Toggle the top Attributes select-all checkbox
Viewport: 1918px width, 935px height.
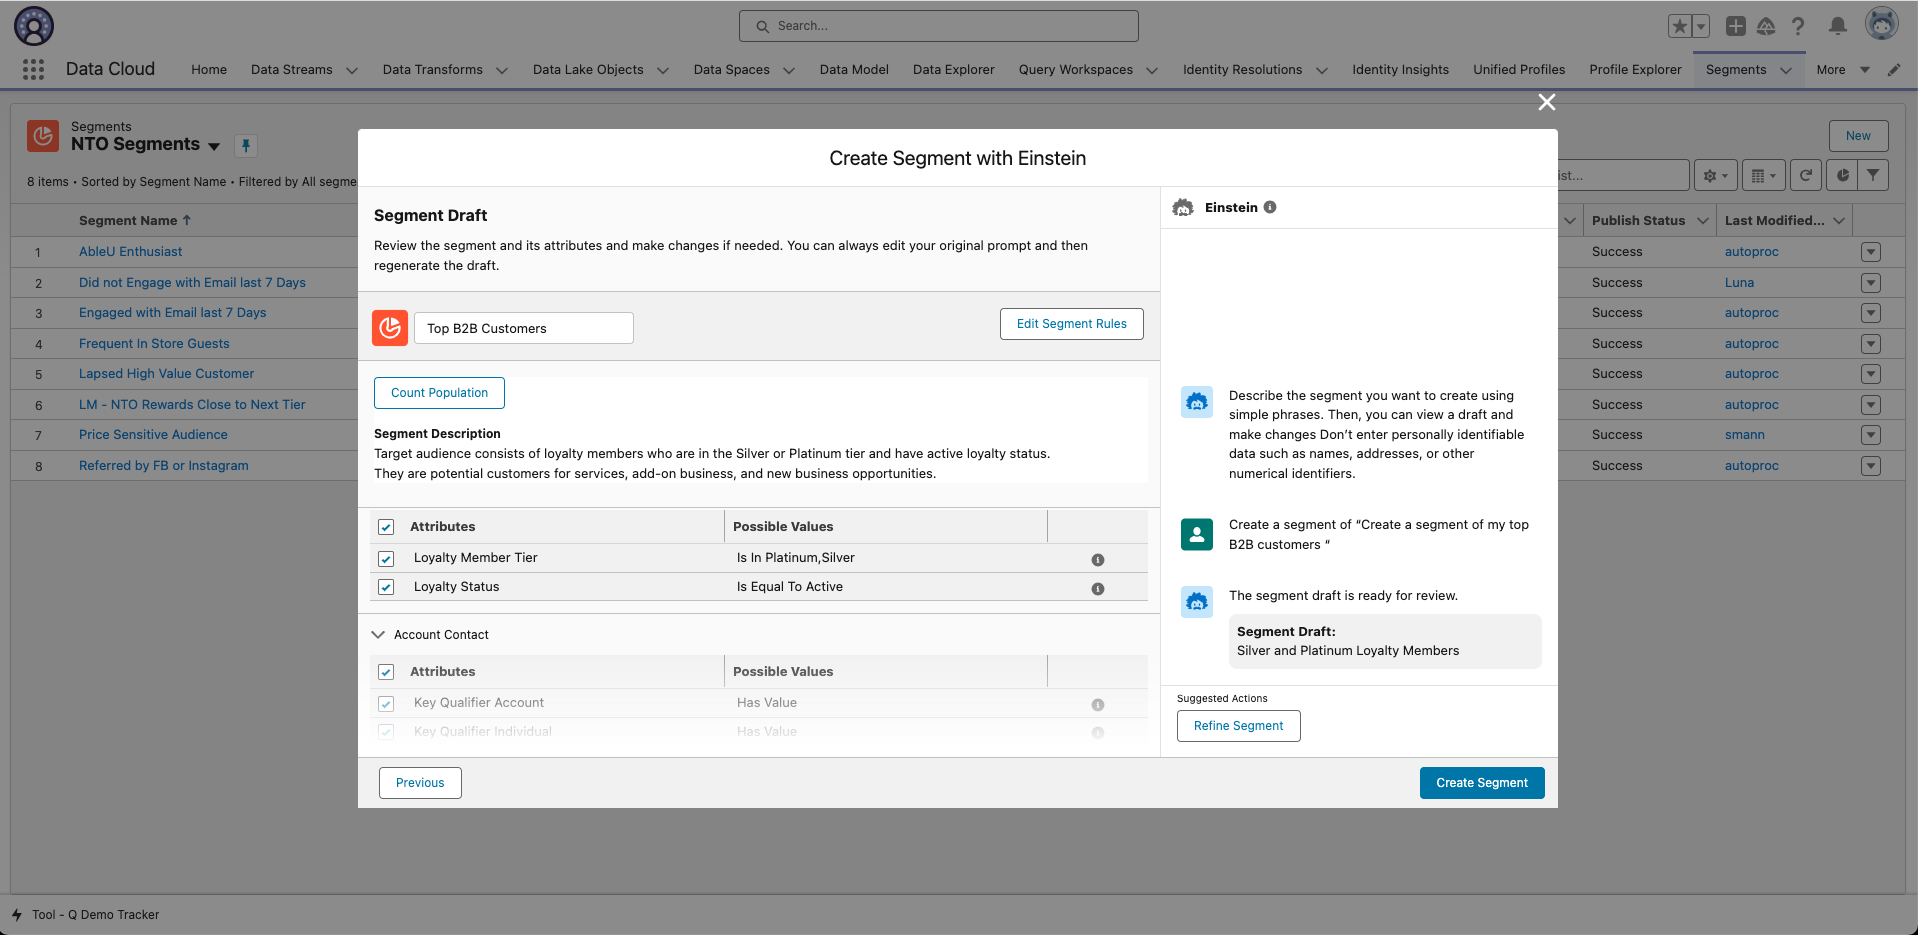click(x=386, y=527)
